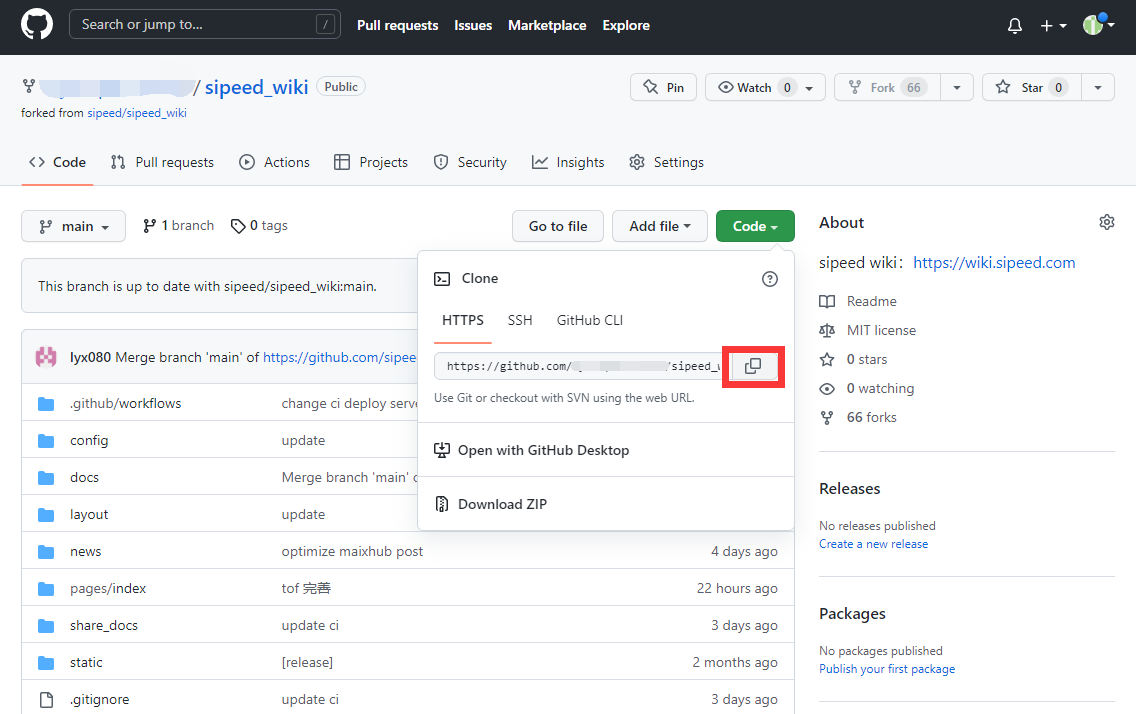Click the MIT license scales icon
Screen dimensions: 1136x714
point(827,330)
